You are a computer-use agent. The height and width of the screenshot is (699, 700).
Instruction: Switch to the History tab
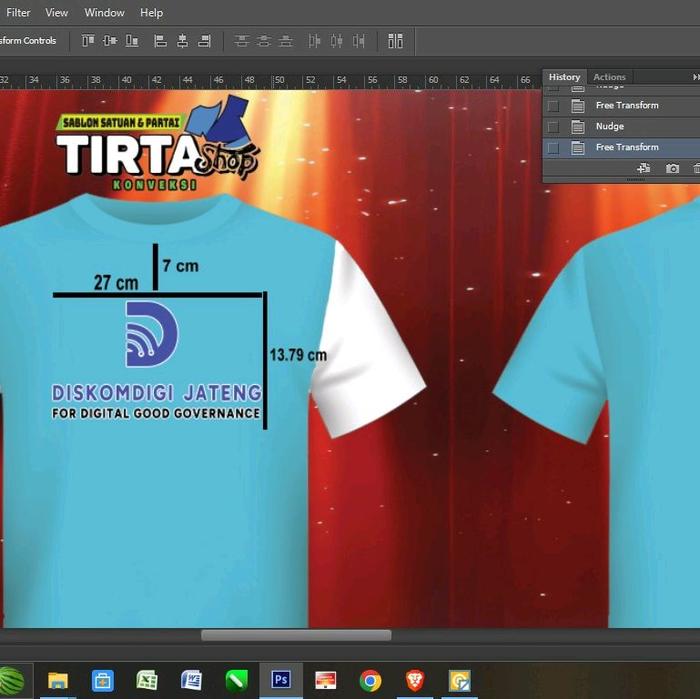tap(564, 77)
